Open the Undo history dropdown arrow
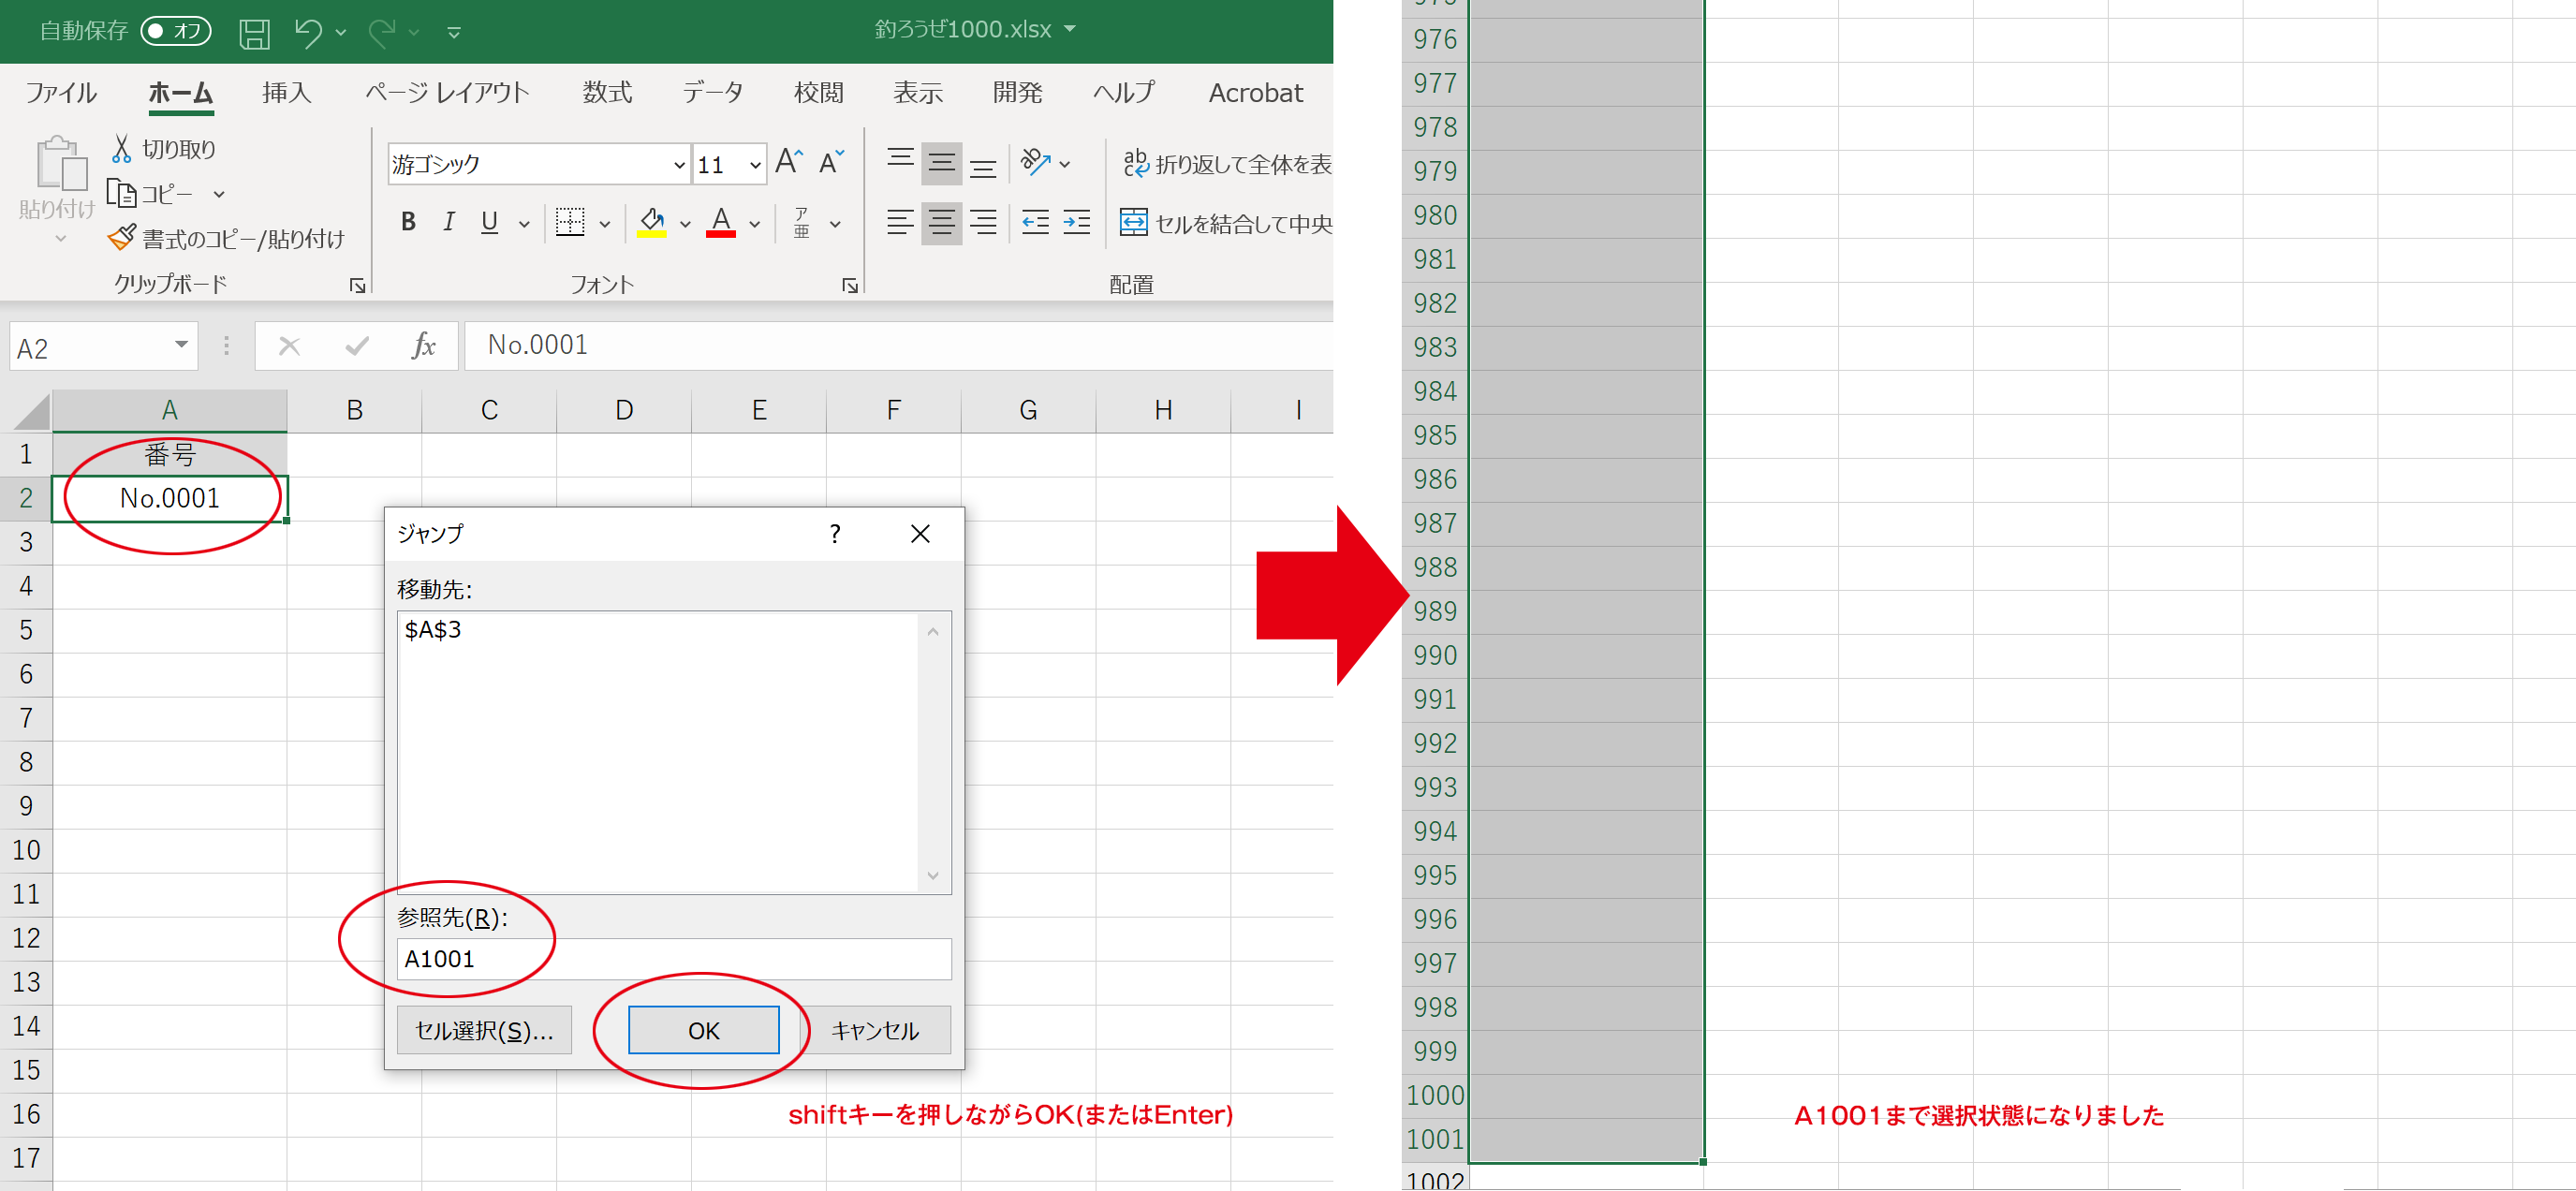This screenshot has width=2576, height=1191. tap(341, 33)
